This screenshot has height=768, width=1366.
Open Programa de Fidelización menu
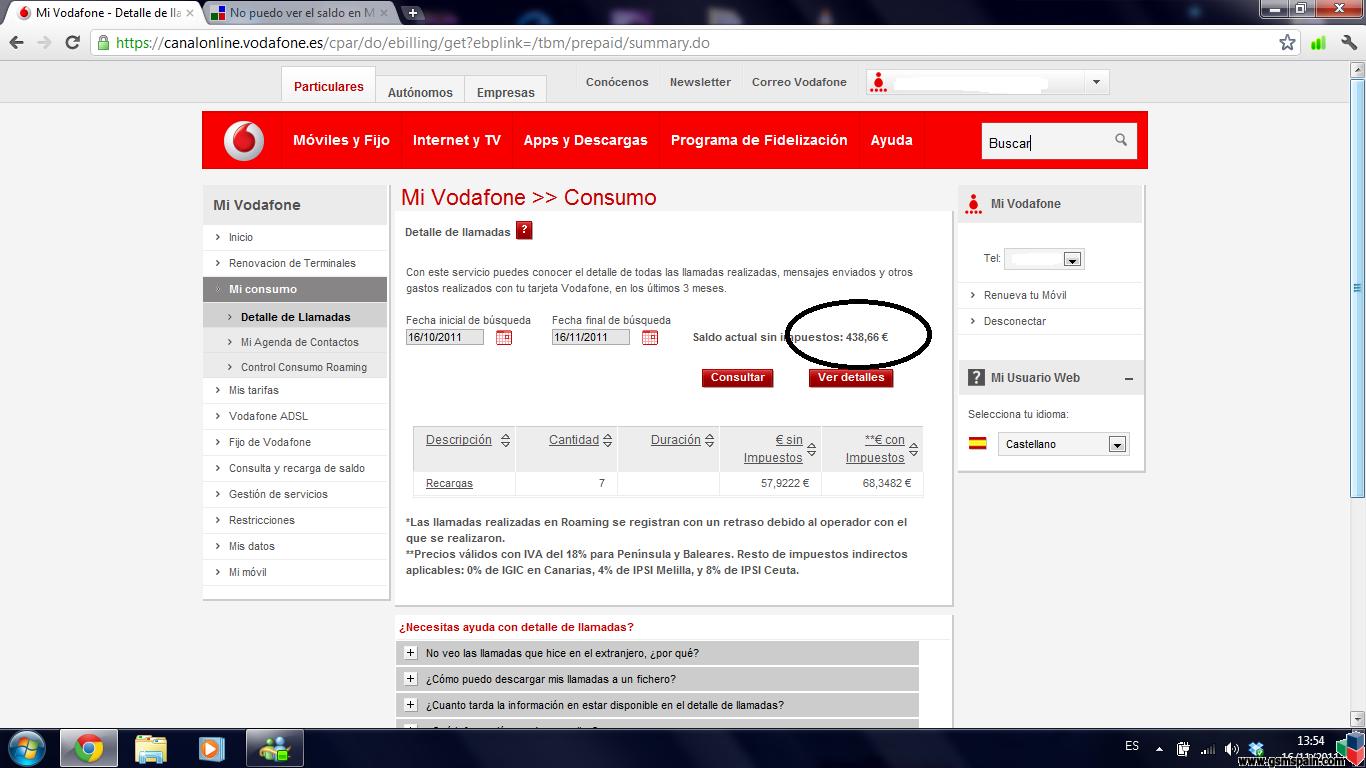759,140
